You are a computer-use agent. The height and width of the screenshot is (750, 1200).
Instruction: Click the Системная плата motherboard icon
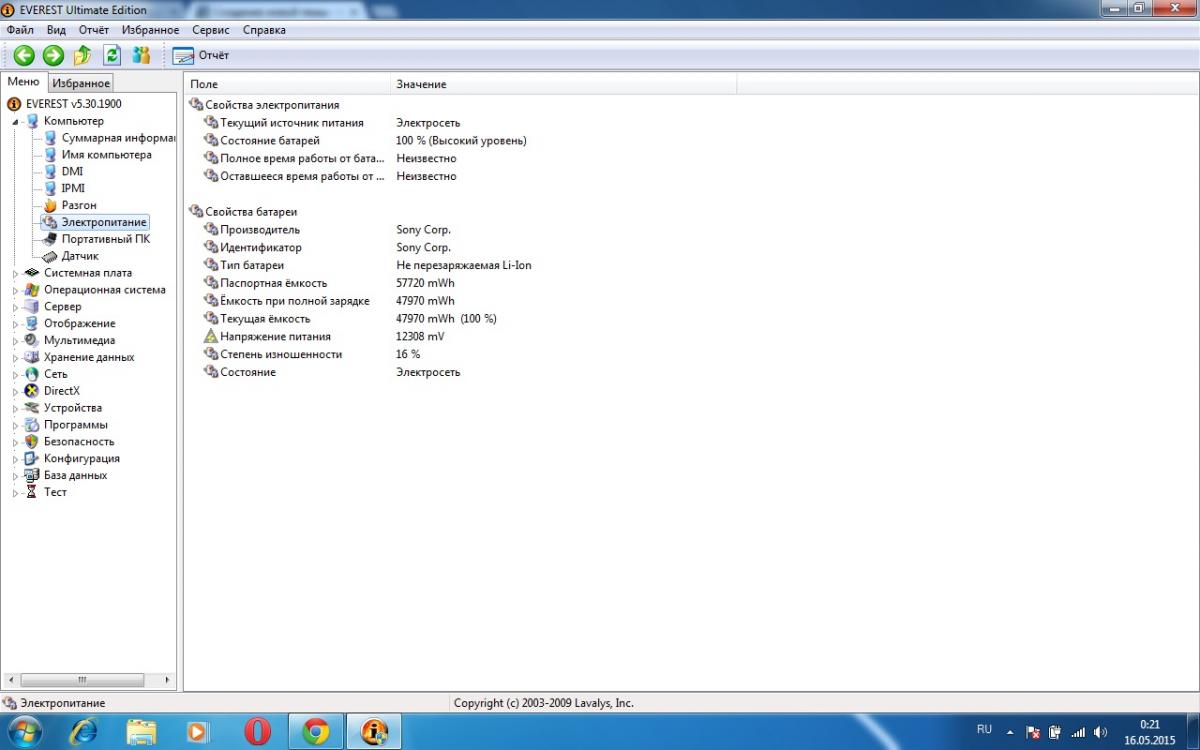(x=32, y=273)
